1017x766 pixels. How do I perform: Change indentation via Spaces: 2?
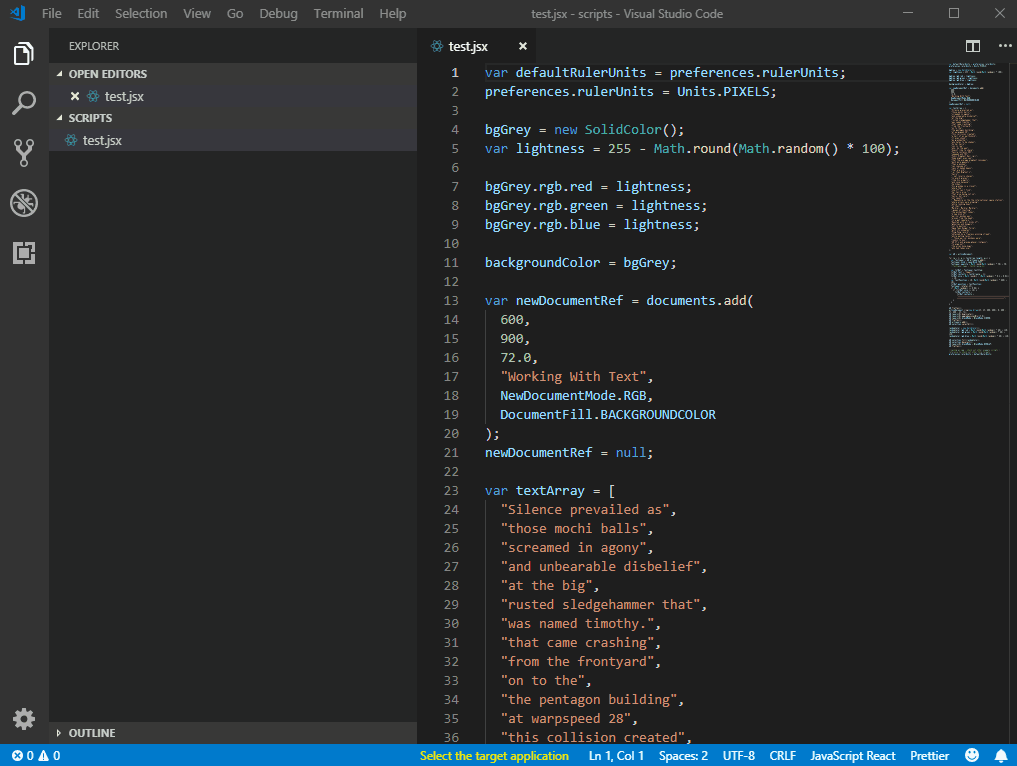pos(683,756)
